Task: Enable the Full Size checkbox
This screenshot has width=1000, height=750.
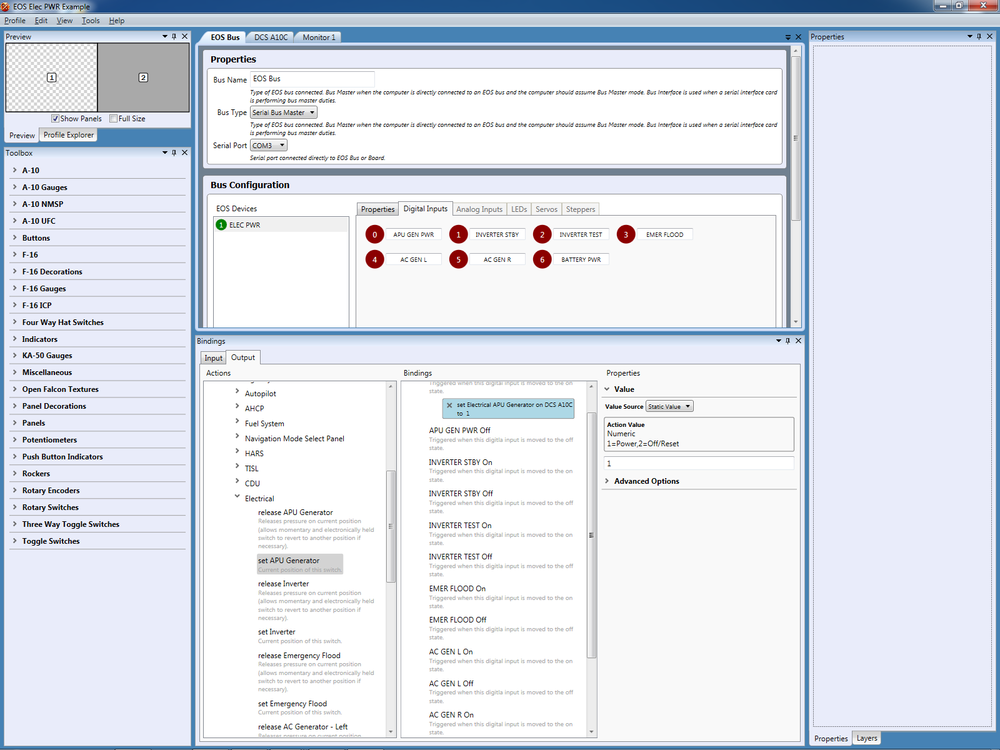Action: [x=114, y=119]
